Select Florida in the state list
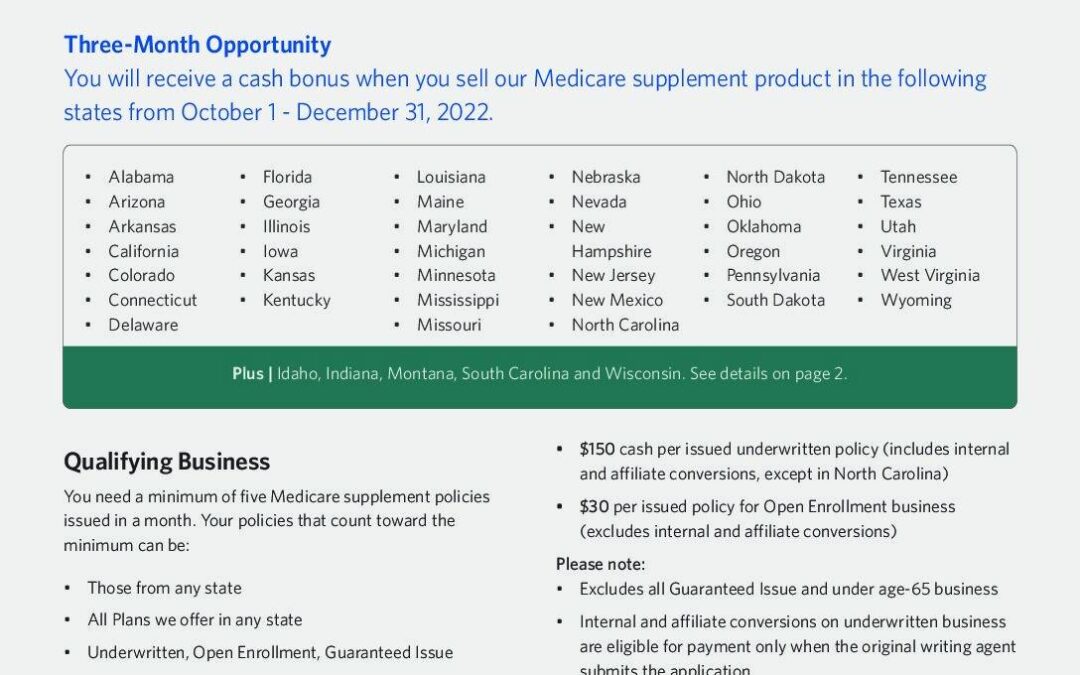 pyautogui.click(x=287, y=177)
